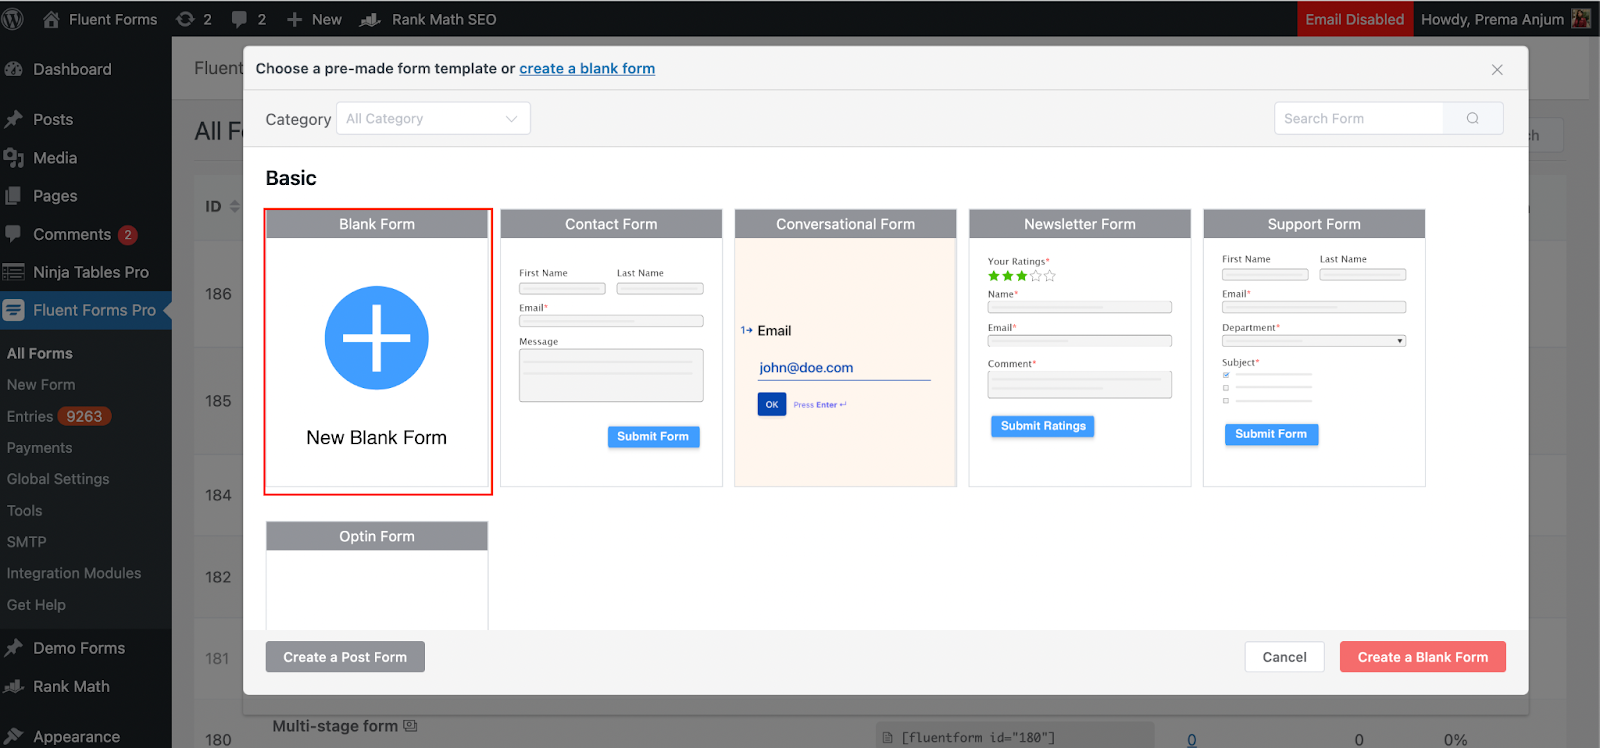The image size is (1600, 748).
Task: Open Global Settings submenu
Action: pos(58,479)
